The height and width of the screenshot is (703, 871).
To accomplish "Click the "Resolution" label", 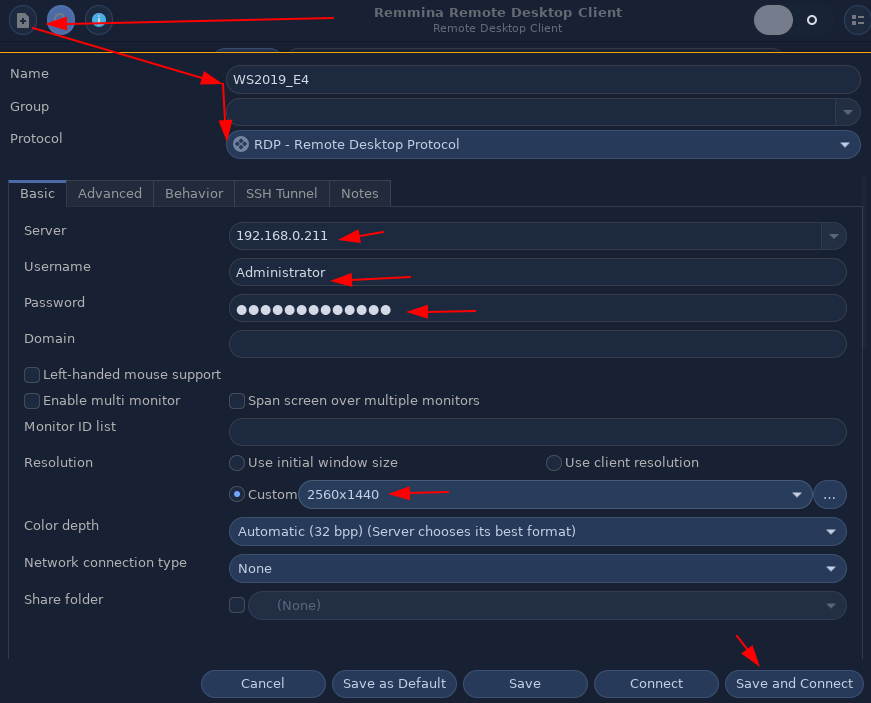I will point(58,463).
